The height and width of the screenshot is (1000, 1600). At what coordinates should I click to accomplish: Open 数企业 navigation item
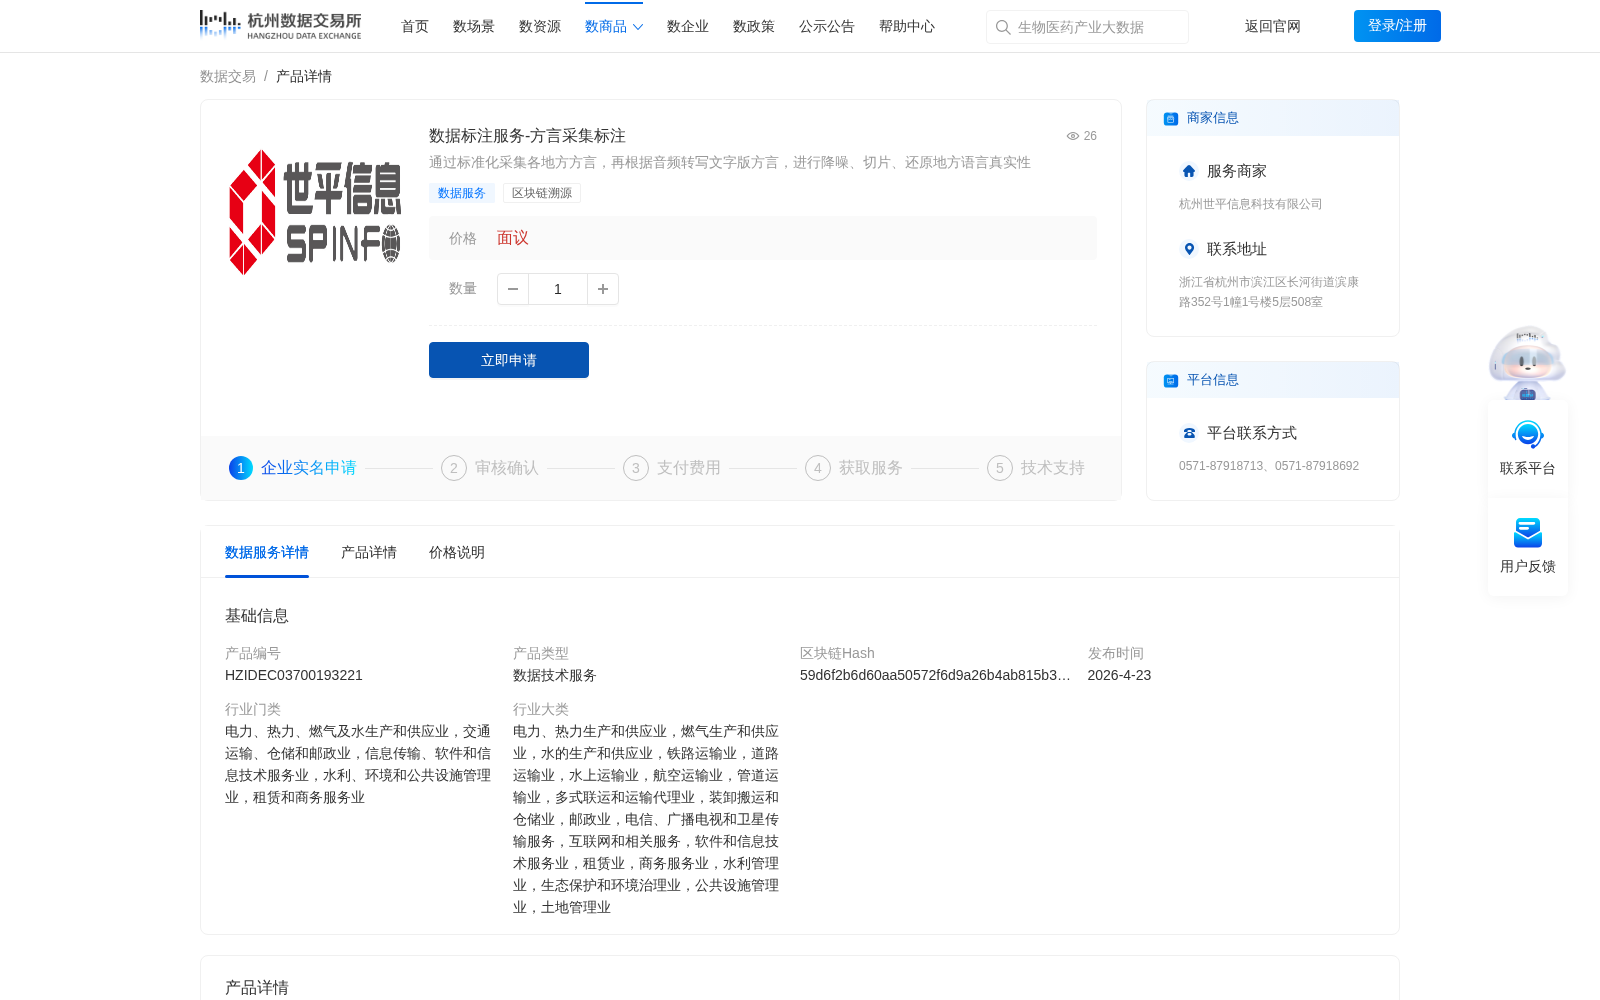(x=688, y=26)
